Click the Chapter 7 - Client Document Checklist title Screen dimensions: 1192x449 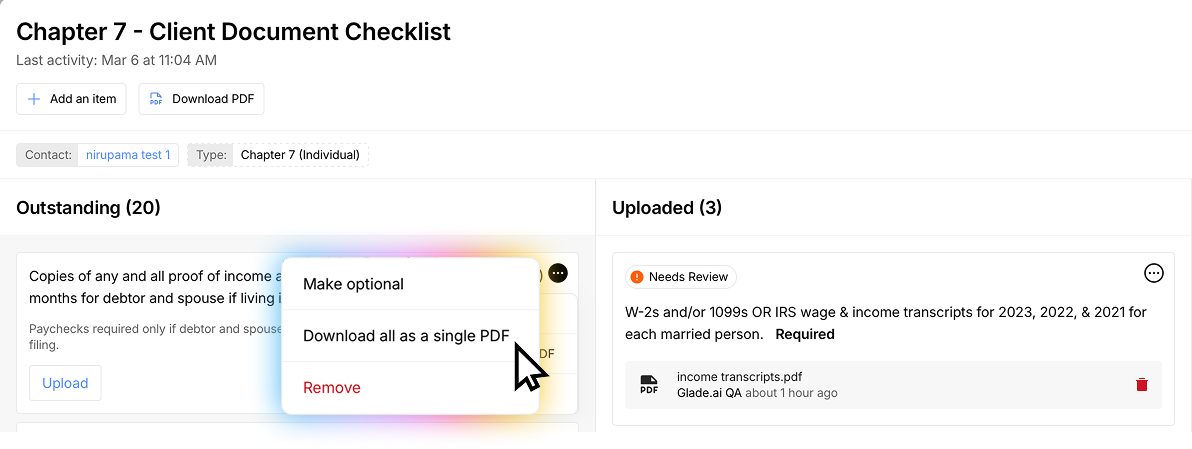pos(233,31)
